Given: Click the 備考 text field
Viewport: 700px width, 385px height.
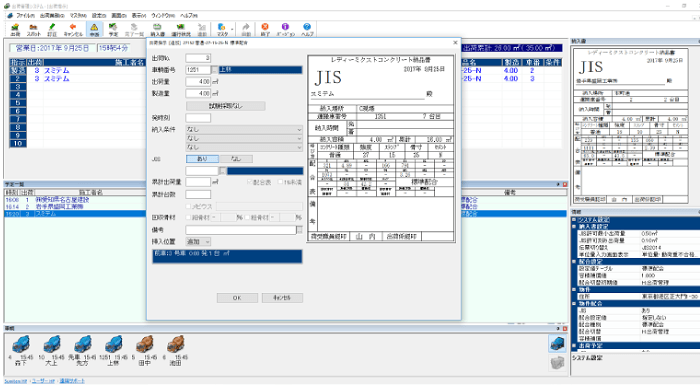Looking at the screenshot, I should coord(241,230).
